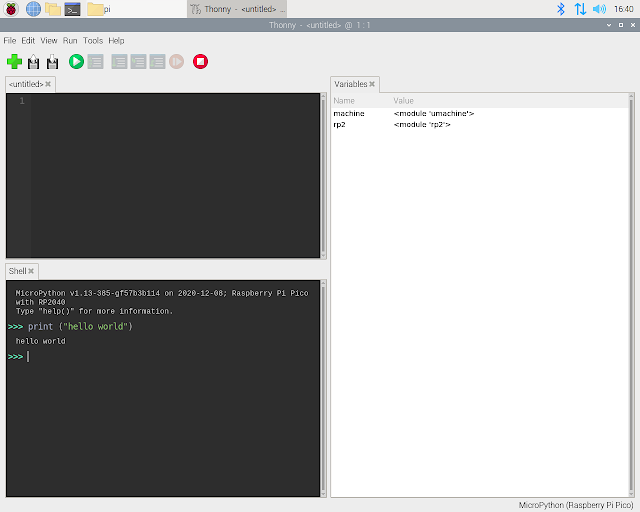Open the File menu
Viewport: 640px width, 512px height.
pyautogui.click(x=10, y=40)
